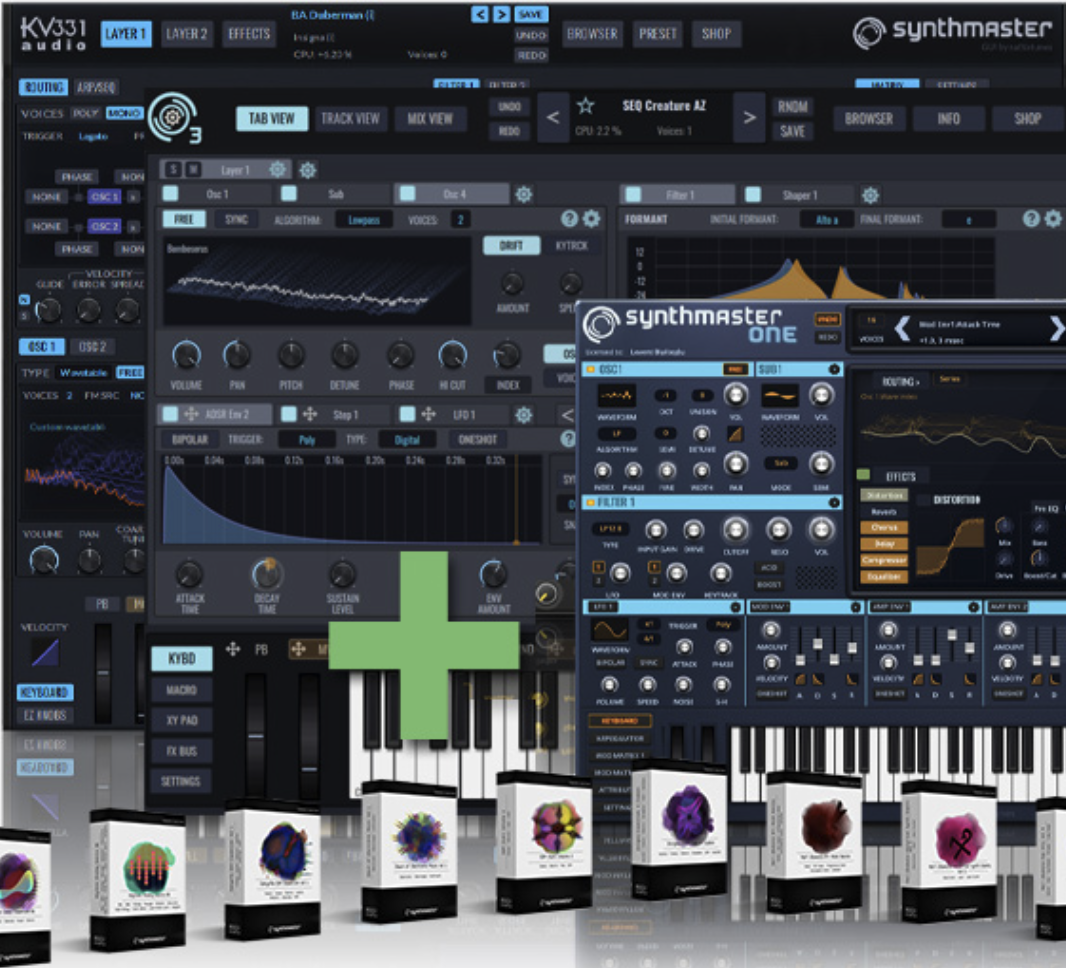1066x968 pixels.
Task: Open VOICES count dropdown showing 2
Action: pos(460,220)
